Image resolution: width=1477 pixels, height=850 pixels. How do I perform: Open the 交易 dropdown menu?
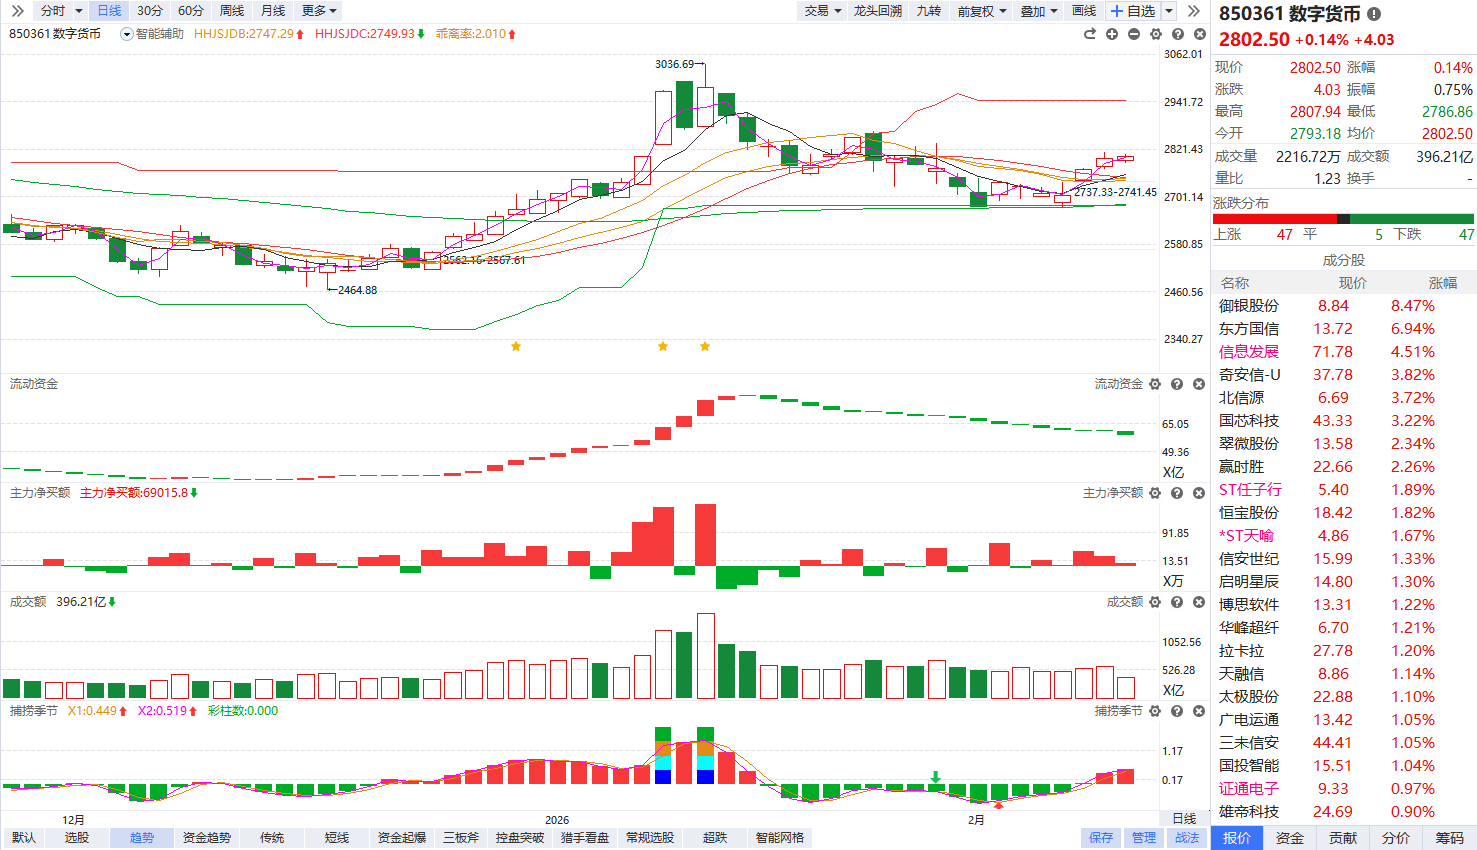pos(822,11)
